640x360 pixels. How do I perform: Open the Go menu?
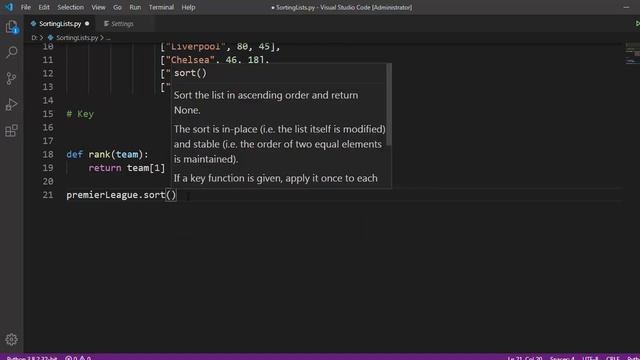click(x=117, y=7)
